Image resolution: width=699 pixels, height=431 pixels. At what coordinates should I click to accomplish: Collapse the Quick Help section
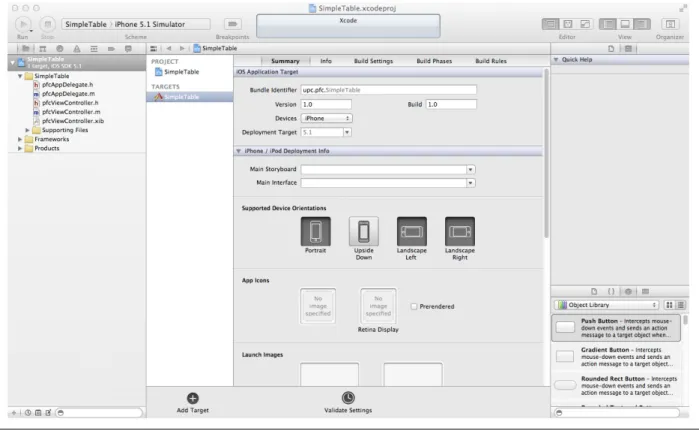tap(556, 59)
